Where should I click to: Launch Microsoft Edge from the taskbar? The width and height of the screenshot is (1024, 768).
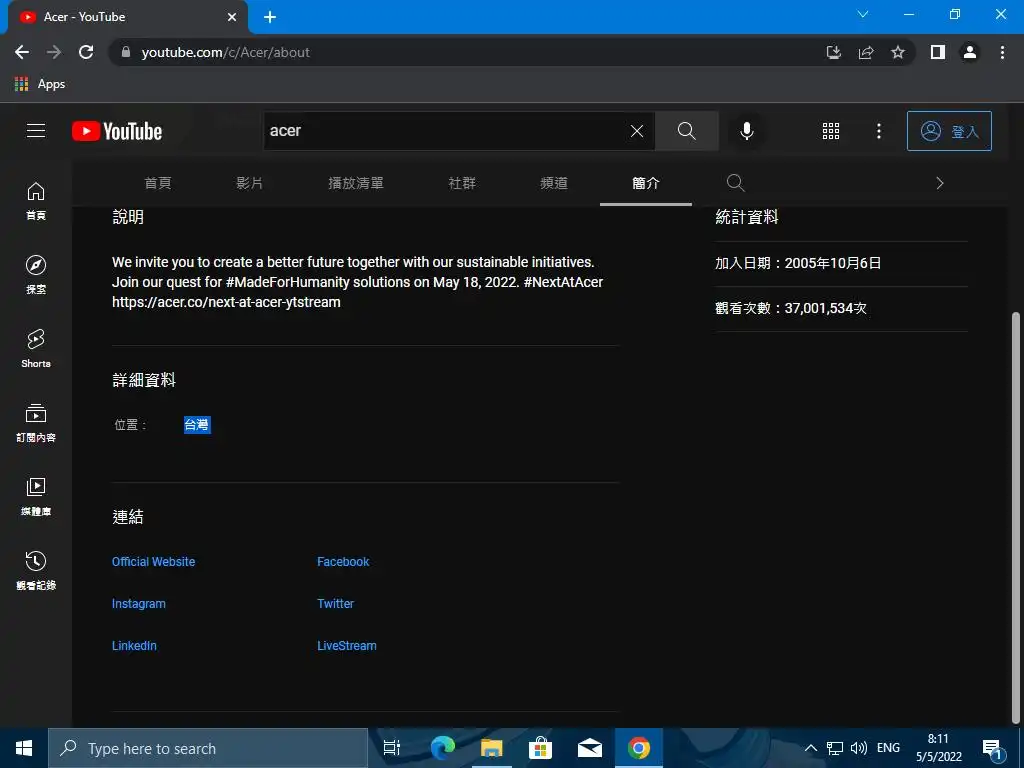point(442,748)
